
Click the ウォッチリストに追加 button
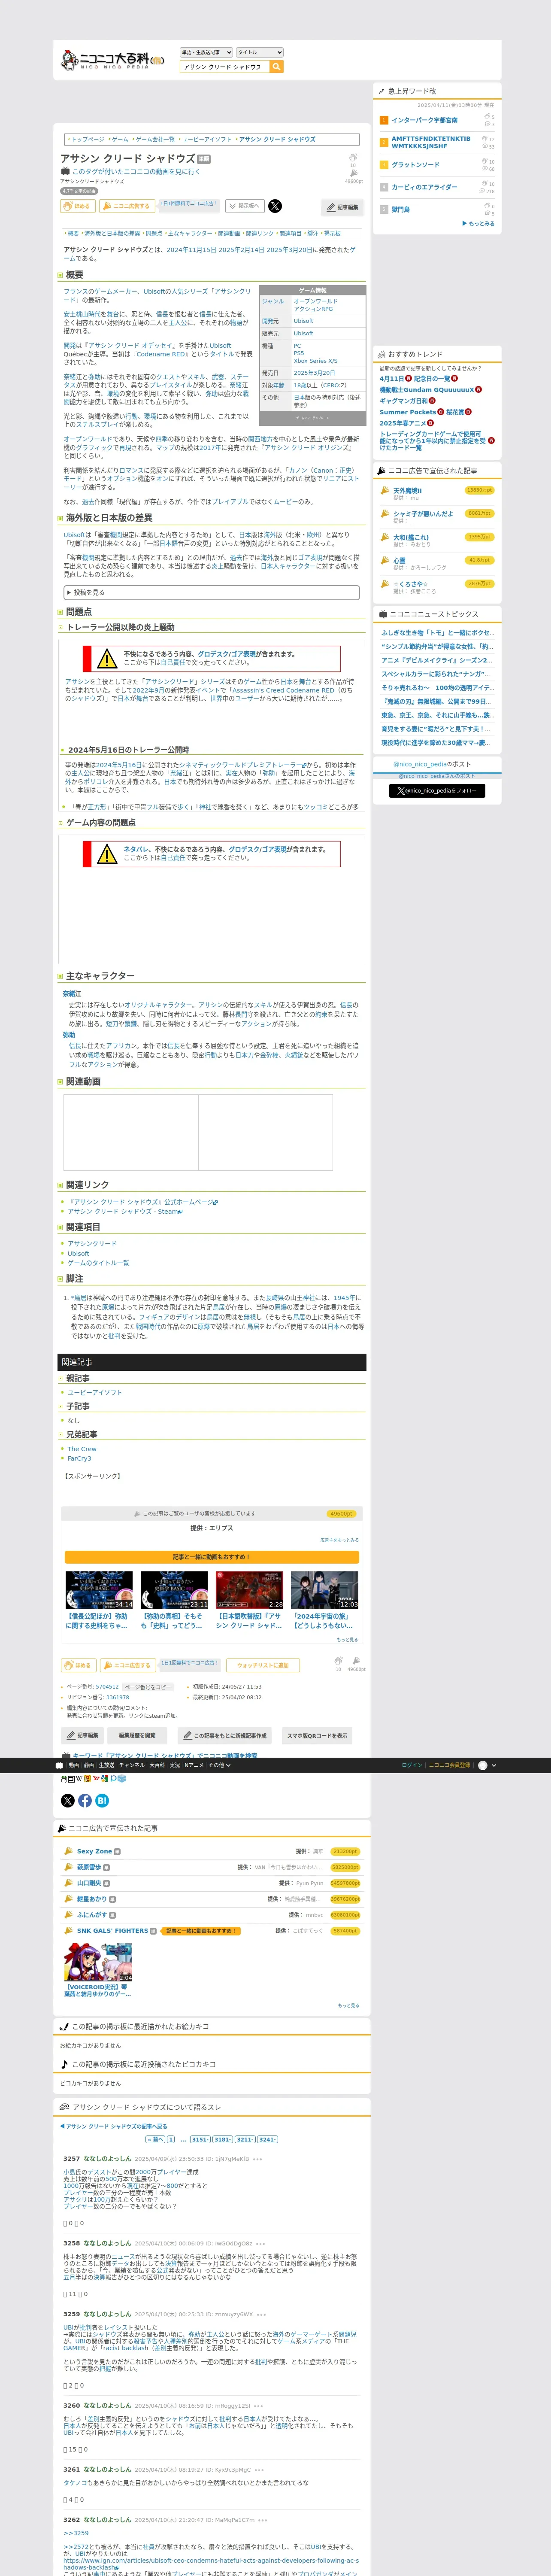pyautogui.click(x=262, y=1665)
